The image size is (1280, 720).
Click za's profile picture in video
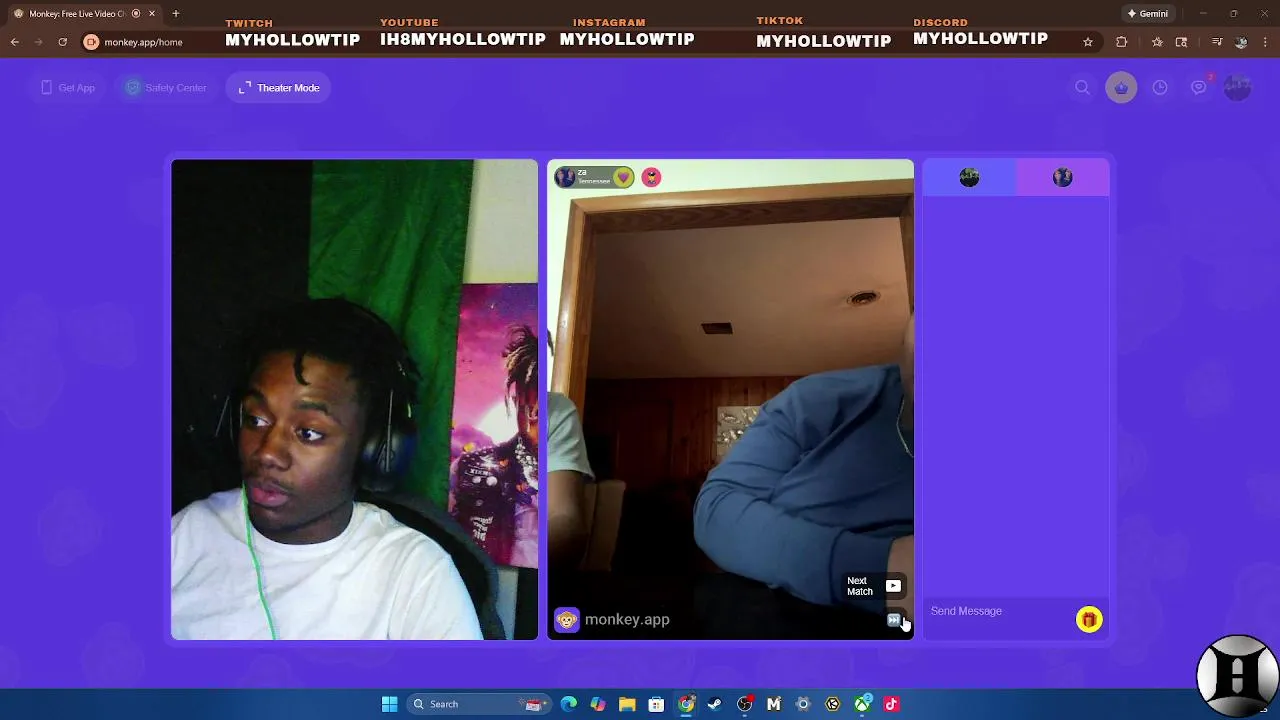point(565,177)
